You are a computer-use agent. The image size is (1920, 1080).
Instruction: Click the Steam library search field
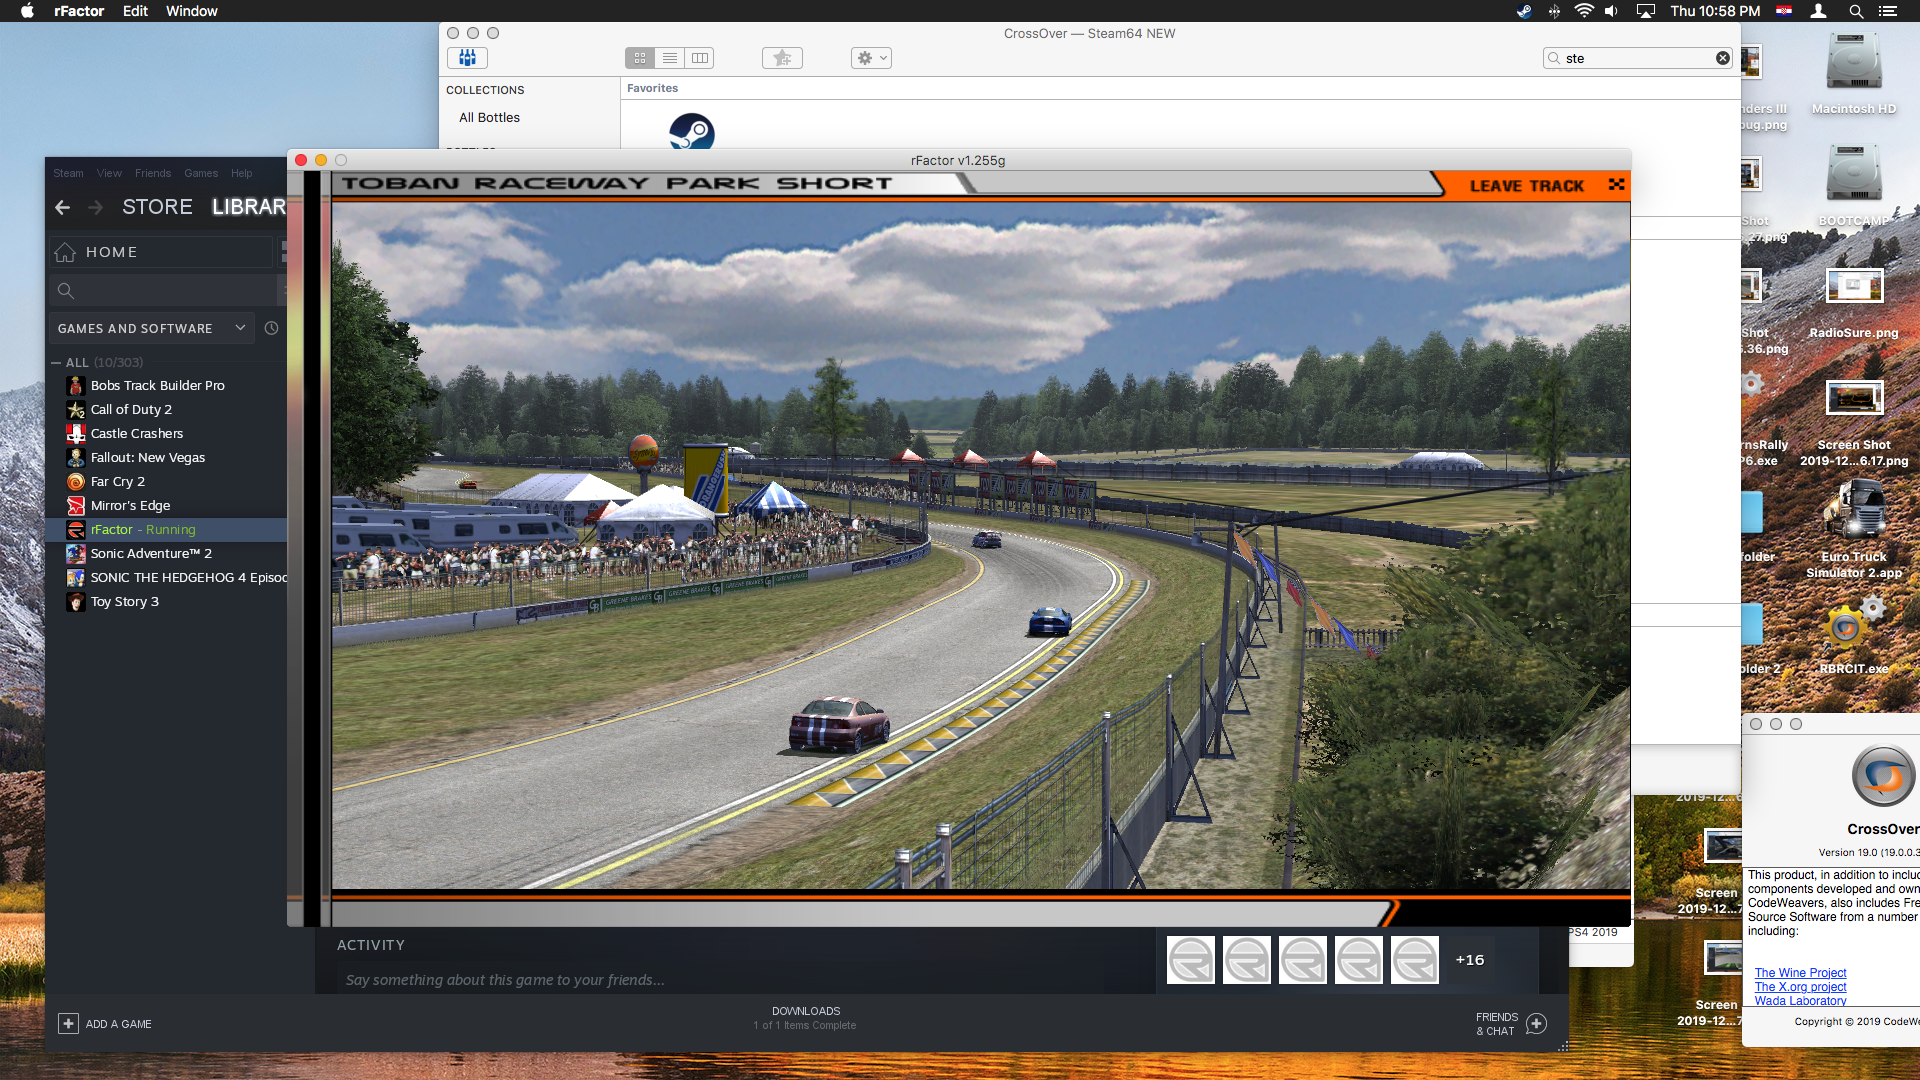[163, 291]
